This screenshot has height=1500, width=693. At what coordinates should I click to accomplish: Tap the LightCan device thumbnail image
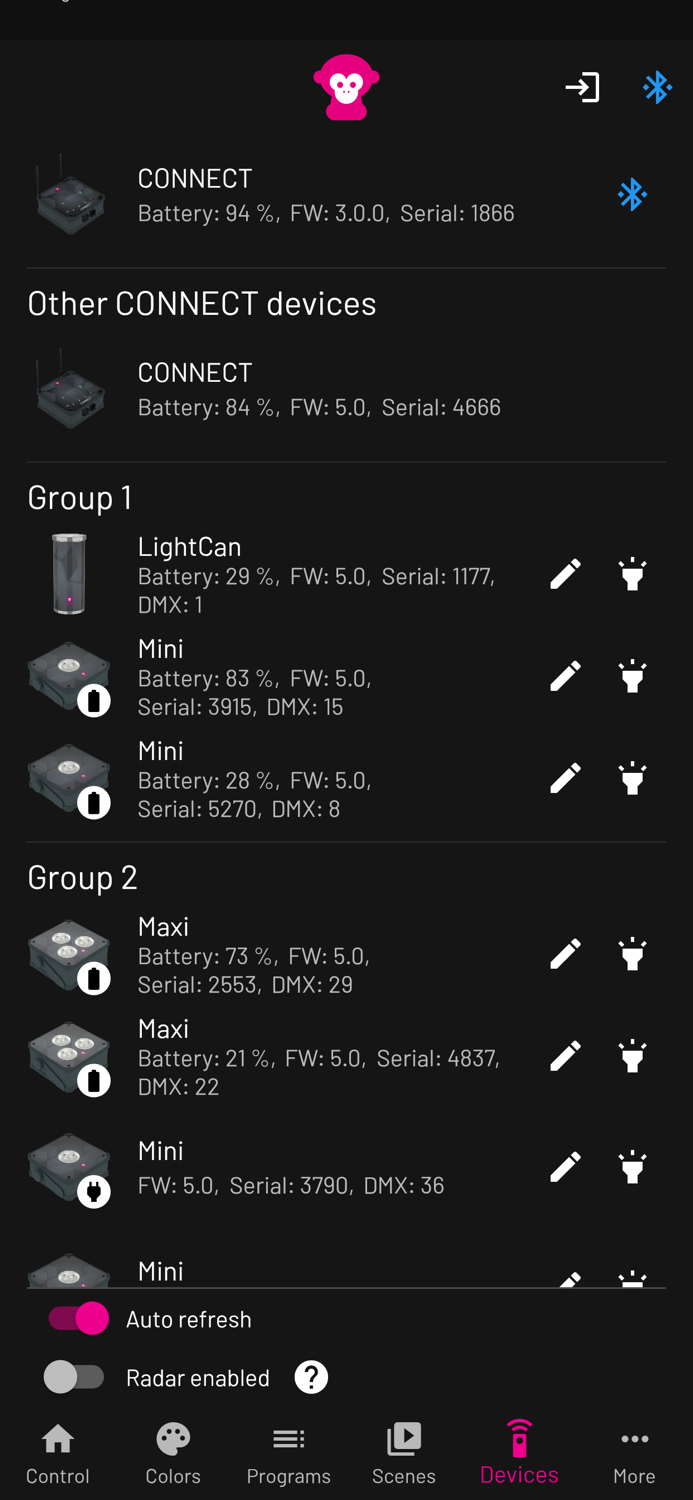(69, 574)
